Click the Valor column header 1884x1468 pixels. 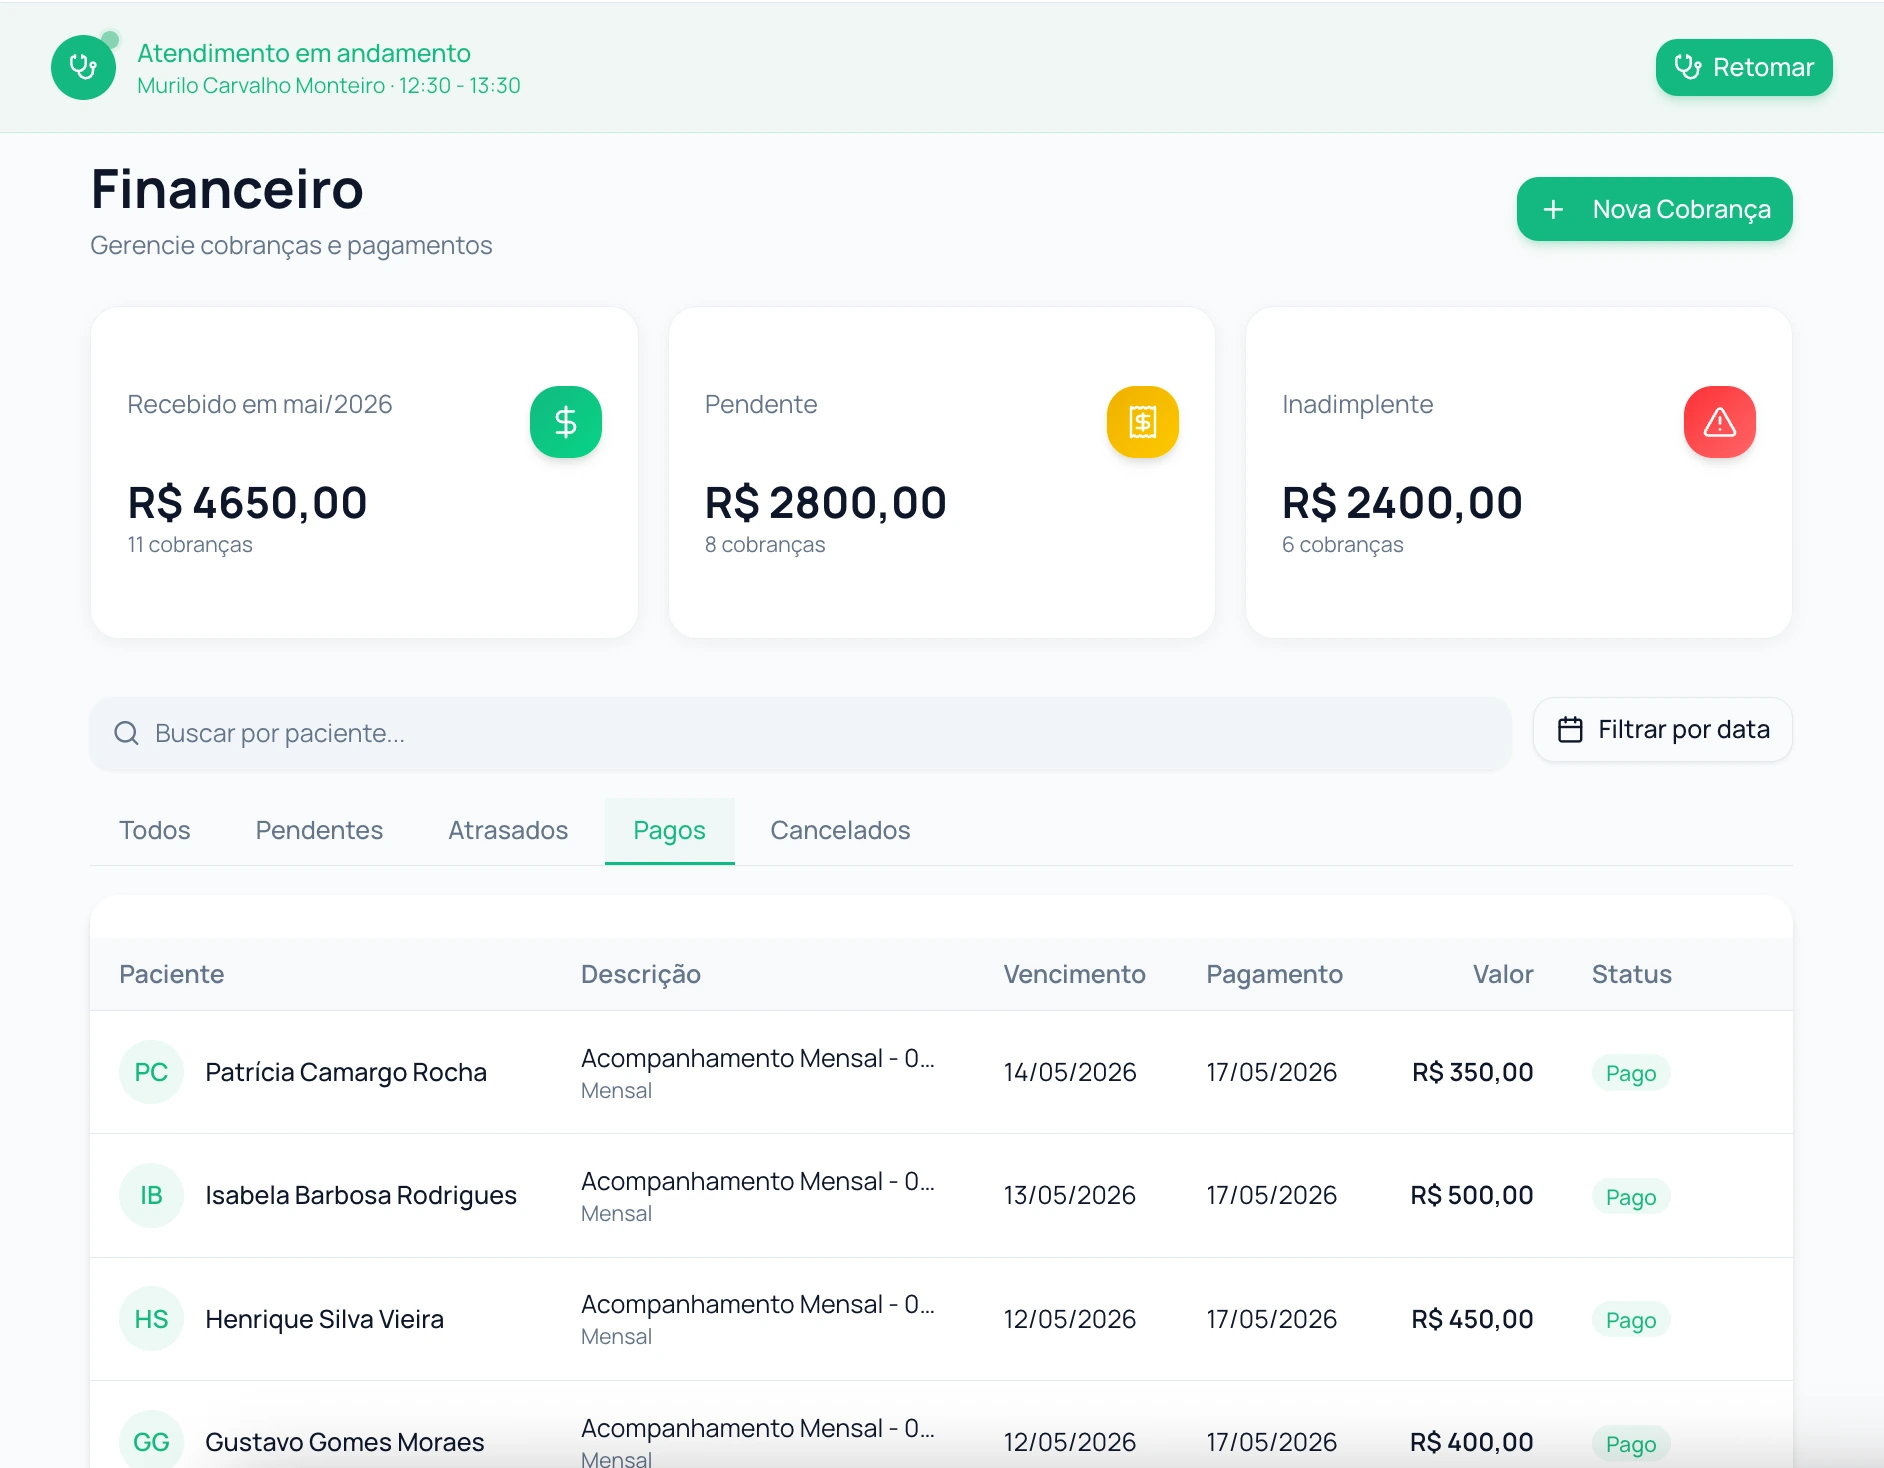point(1502,974)
